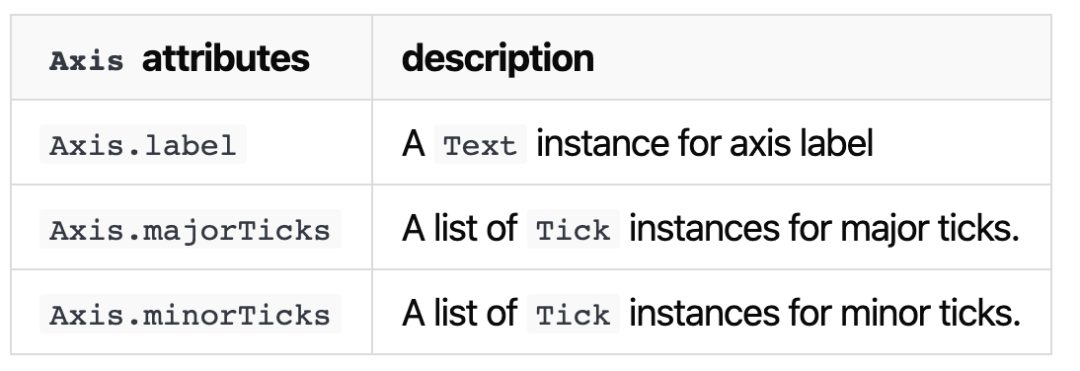Click "instances for minor ticks." text
Screen dimensions: 1080x371
(x=824, y=315)
